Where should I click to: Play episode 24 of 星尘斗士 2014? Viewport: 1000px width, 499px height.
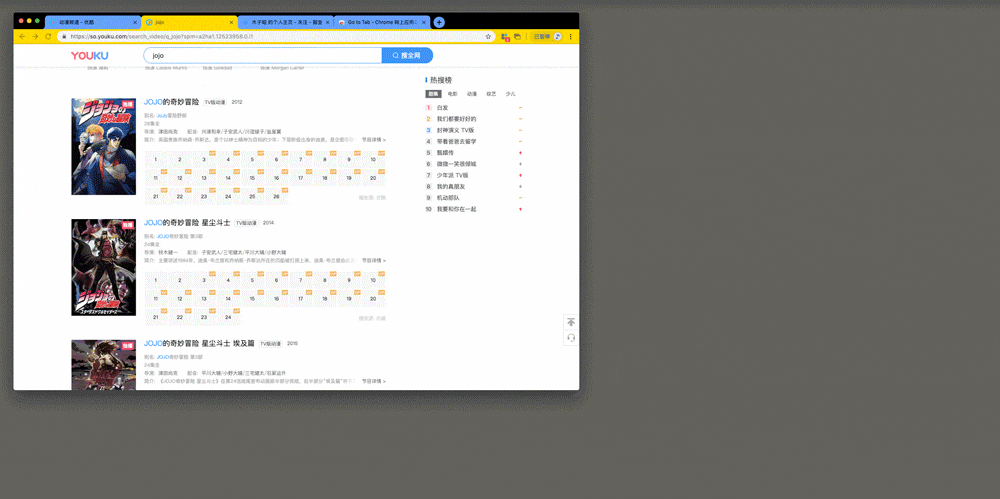coord(228,317)
